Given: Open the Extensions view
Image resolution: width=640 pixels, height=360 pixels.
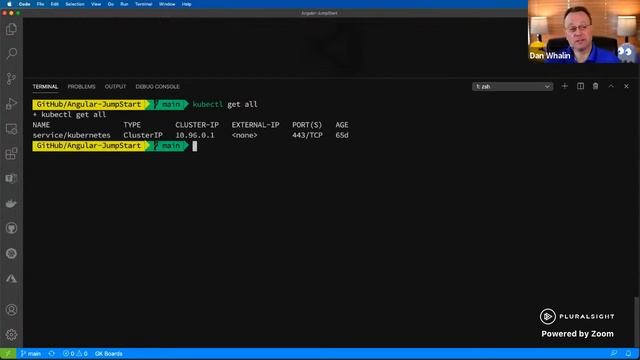Looking at the screenshot, I should click(11, 154).
